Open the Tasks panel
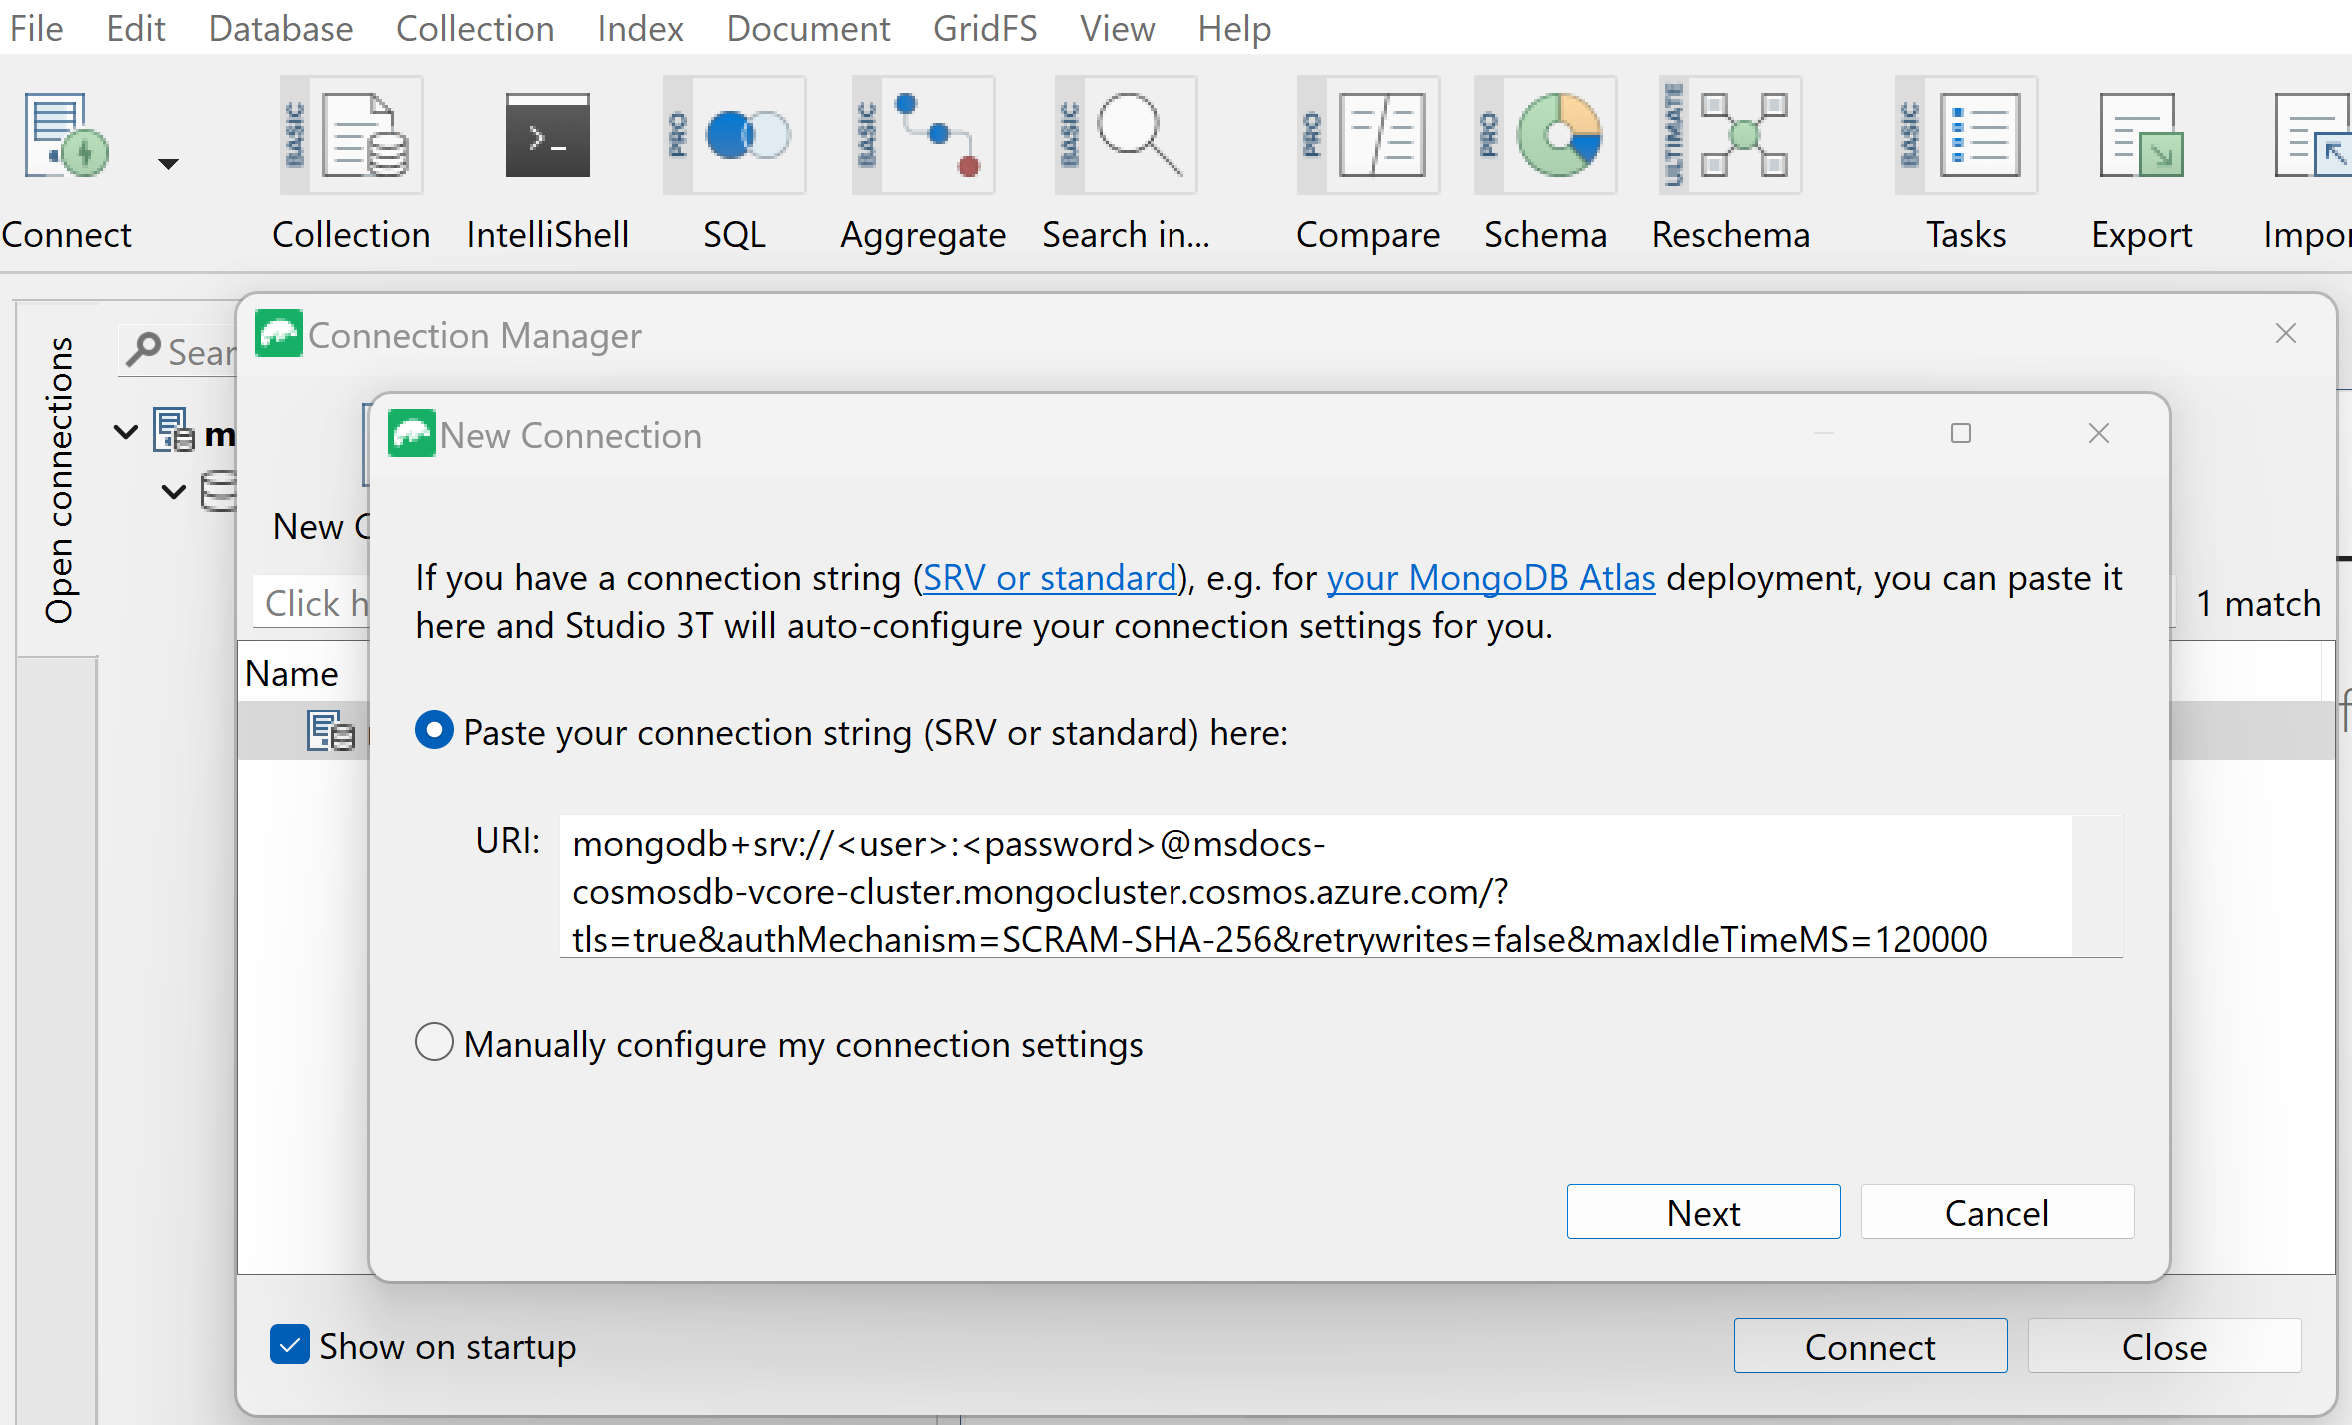The height and width of the screenshot is (1425, 2352). 1963,160
